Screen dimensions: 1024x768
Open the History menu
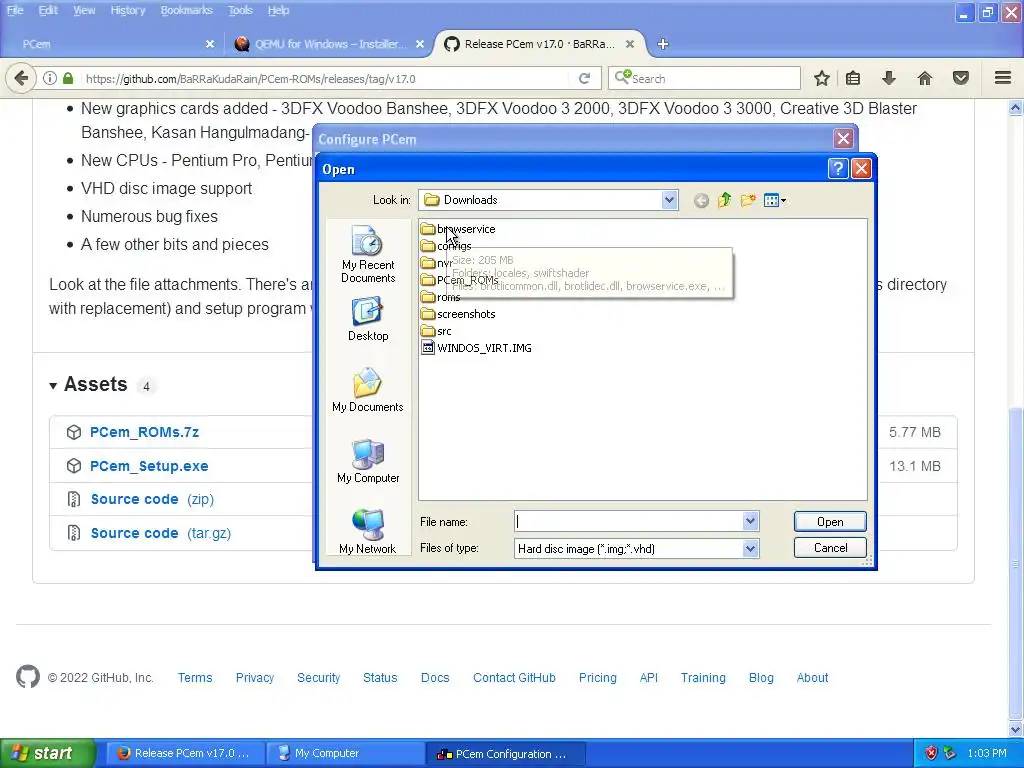point(127,10)
